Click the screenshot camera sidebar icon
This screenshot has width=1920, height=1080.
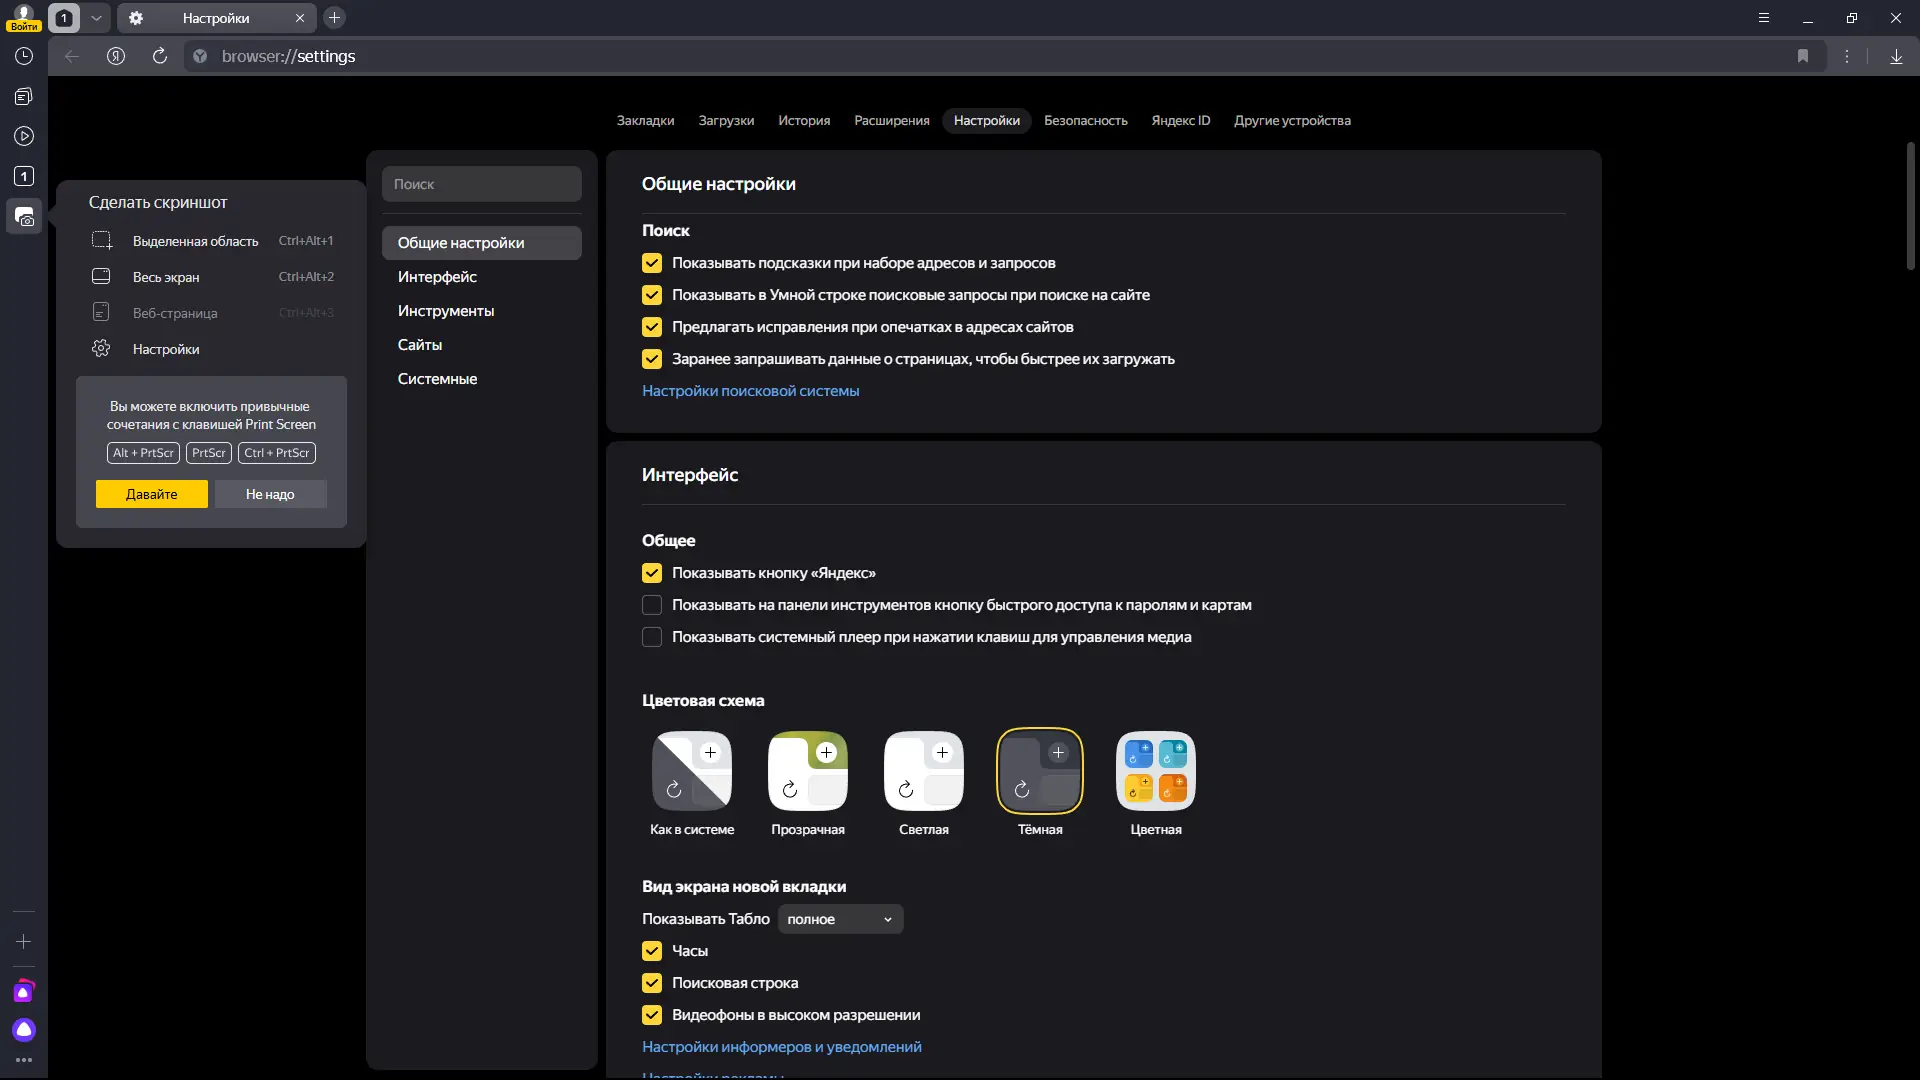click(x=24, y=217)
